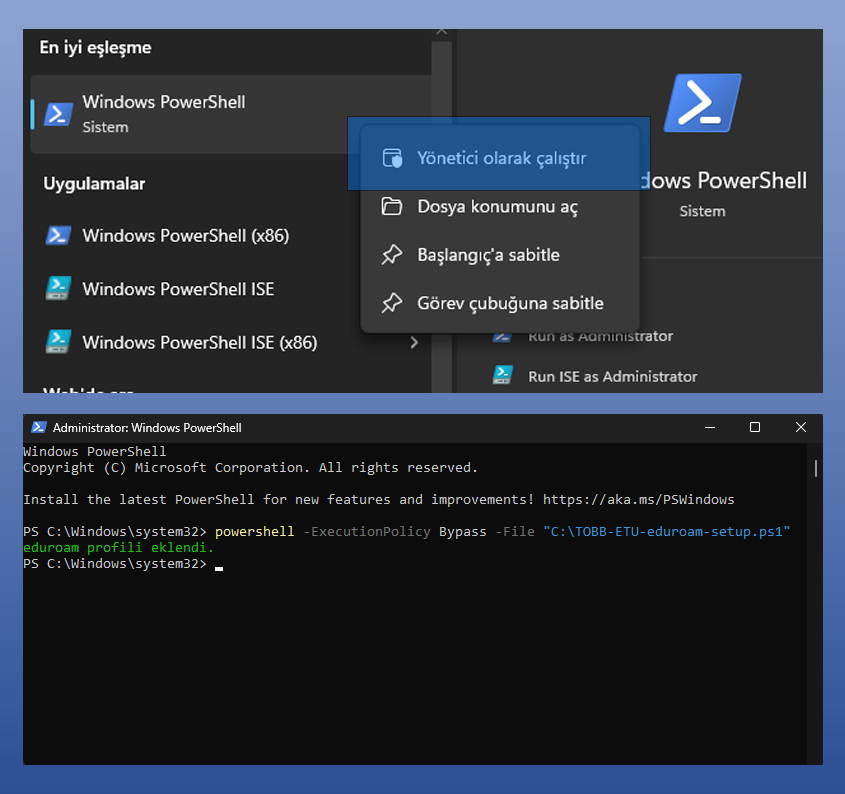This screenshot has height=794, width=845.
Task: Click the Windows PowerShell ISE (x86) icon
Action: 59,342
